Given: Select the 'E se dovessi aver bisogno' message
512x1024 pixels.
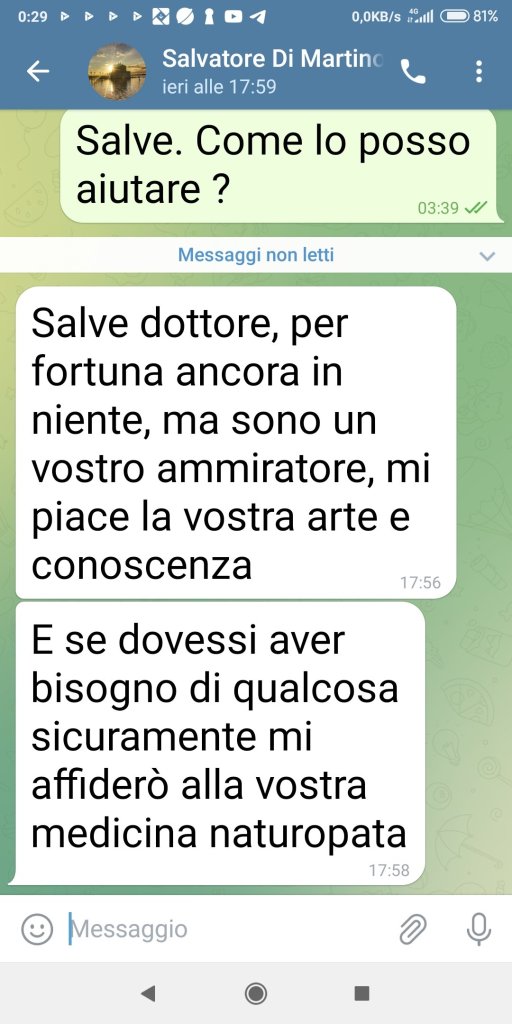Looking at the screenshot, I should coord(220,743).
